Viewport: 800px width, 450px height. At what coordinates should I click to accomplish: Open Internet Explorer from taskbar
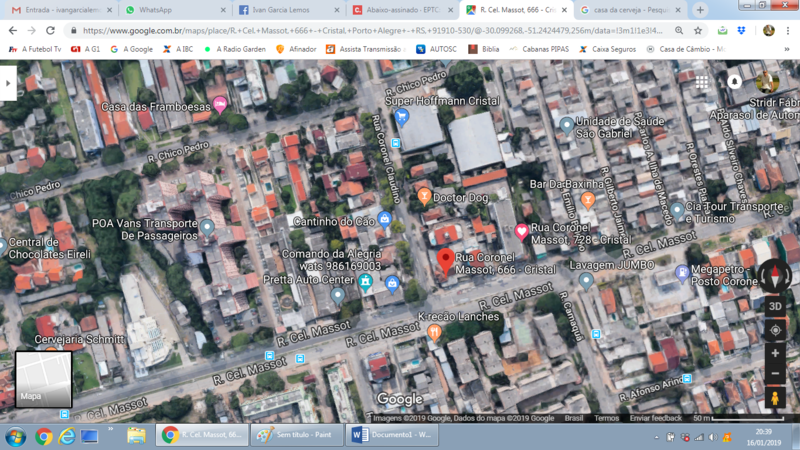(66, 436)
